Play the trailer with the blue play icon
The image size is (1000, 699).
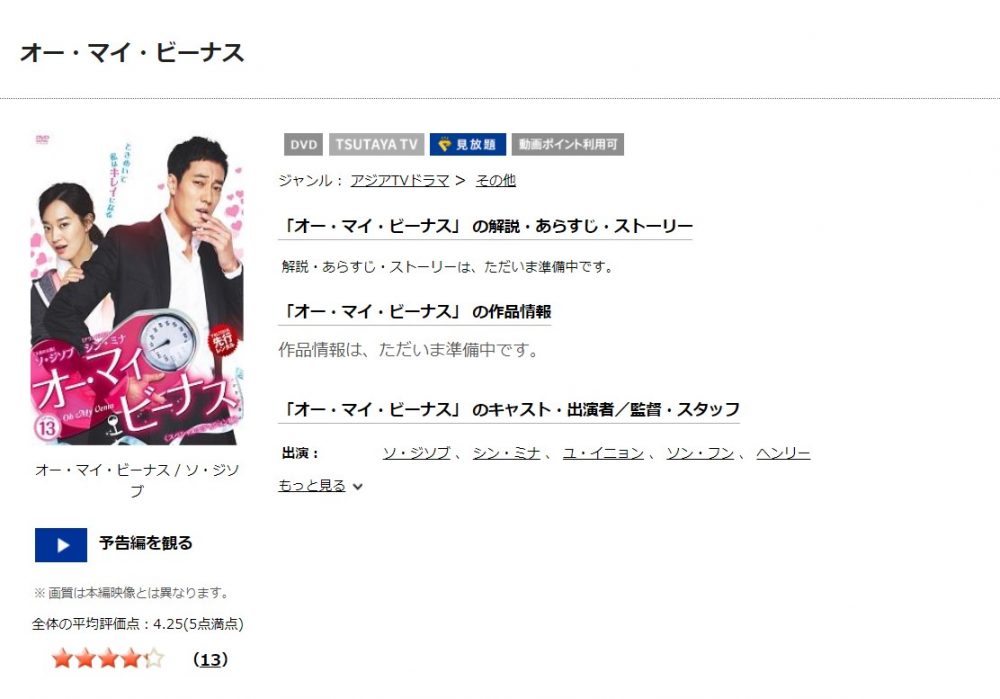(61, 545)
